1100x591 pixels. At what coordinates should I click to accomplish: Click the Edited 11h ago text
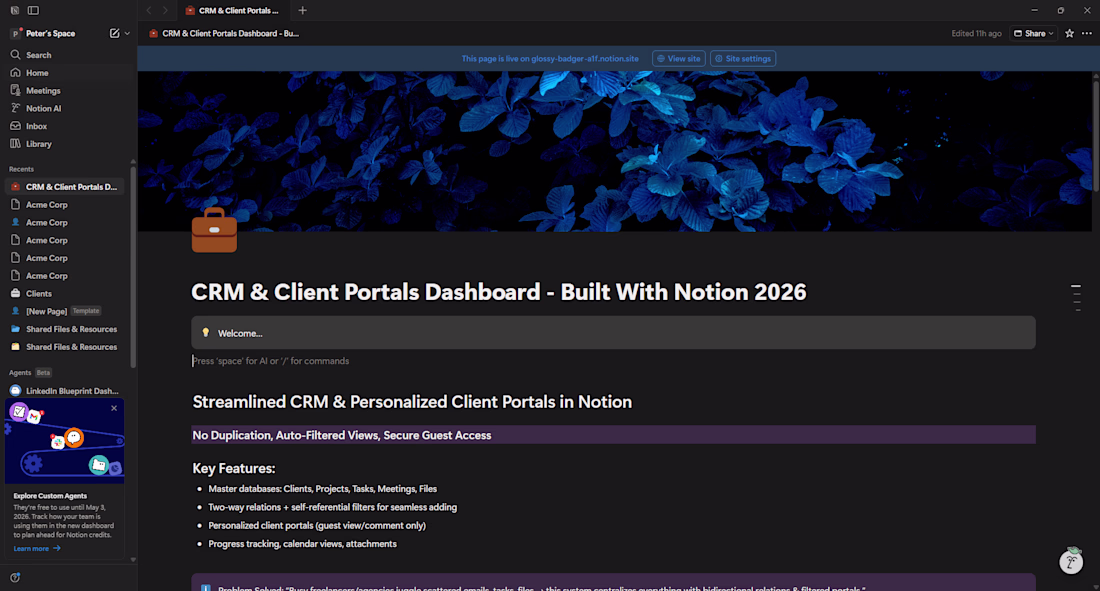pos(976,33)
